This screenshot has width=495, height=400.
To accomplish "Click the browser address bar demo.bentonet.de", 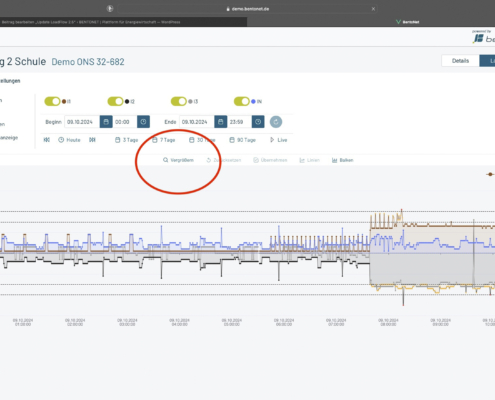I will coord(247,9).
